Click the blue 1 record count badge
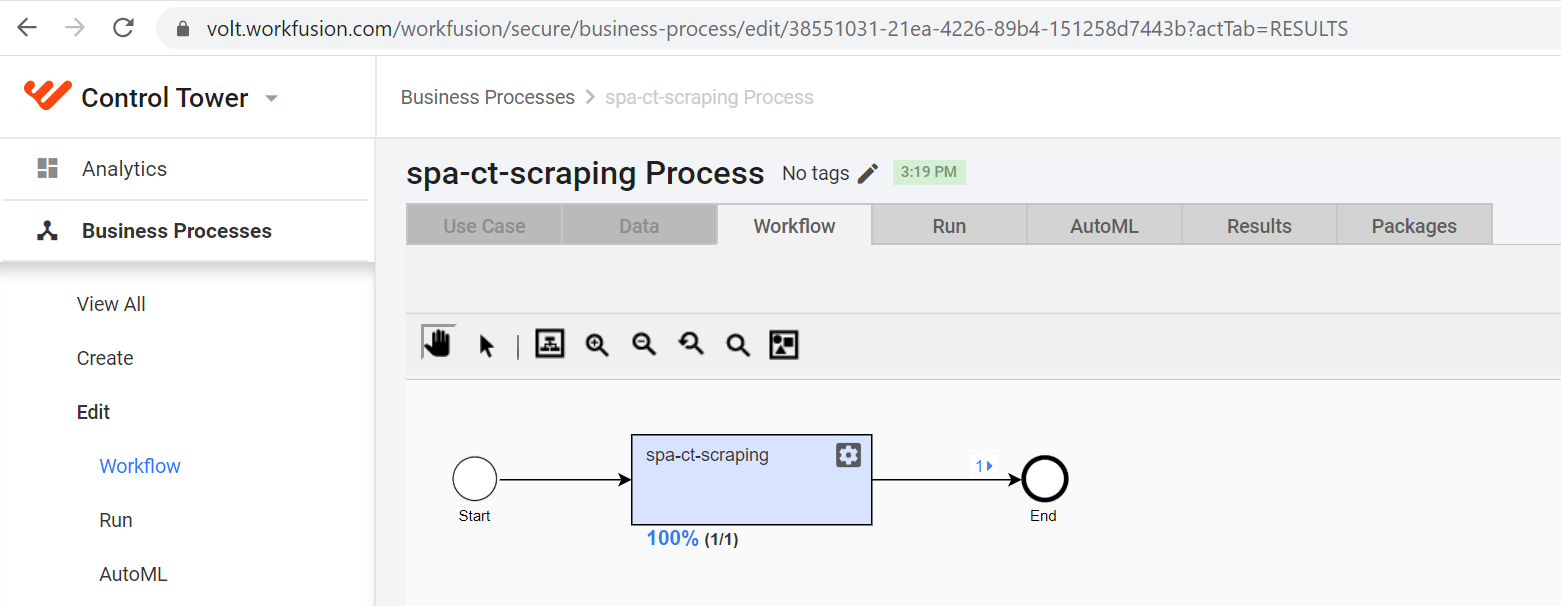1561x606 pixels. coord(985,465)
